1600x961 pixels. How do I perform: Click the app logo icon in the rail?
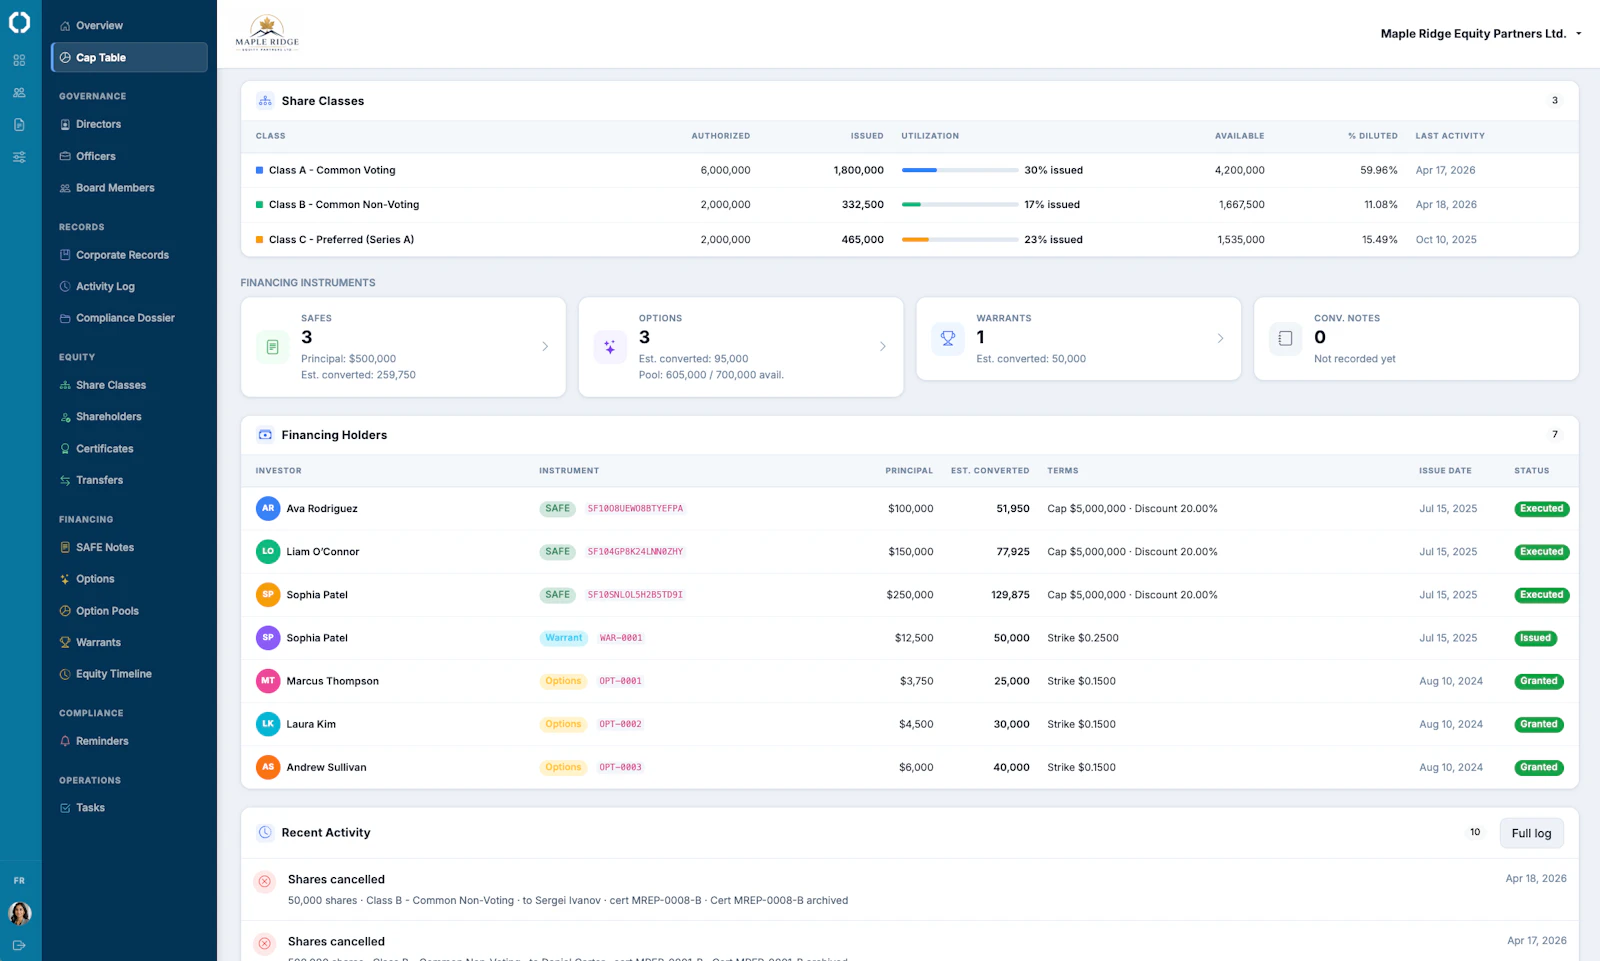[20, 22]
